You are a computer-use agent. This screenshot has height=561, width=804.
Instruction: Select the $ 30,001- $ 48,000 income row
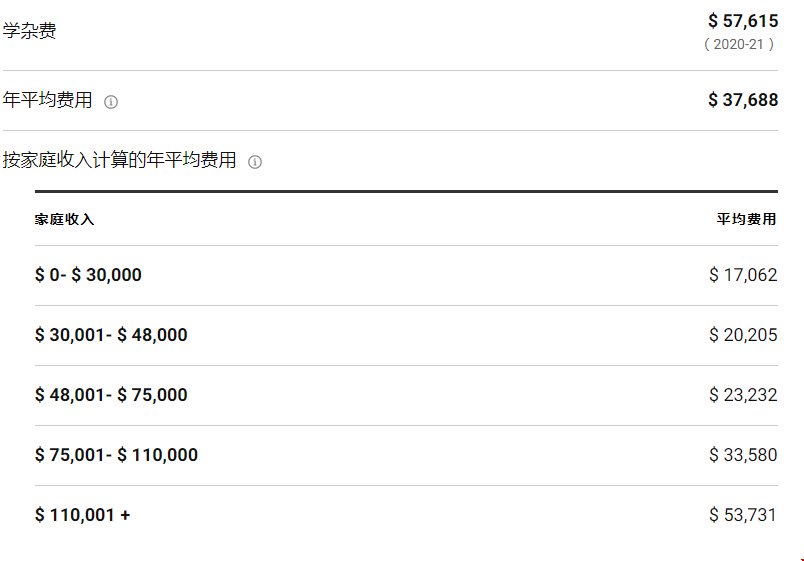point(111,335)
